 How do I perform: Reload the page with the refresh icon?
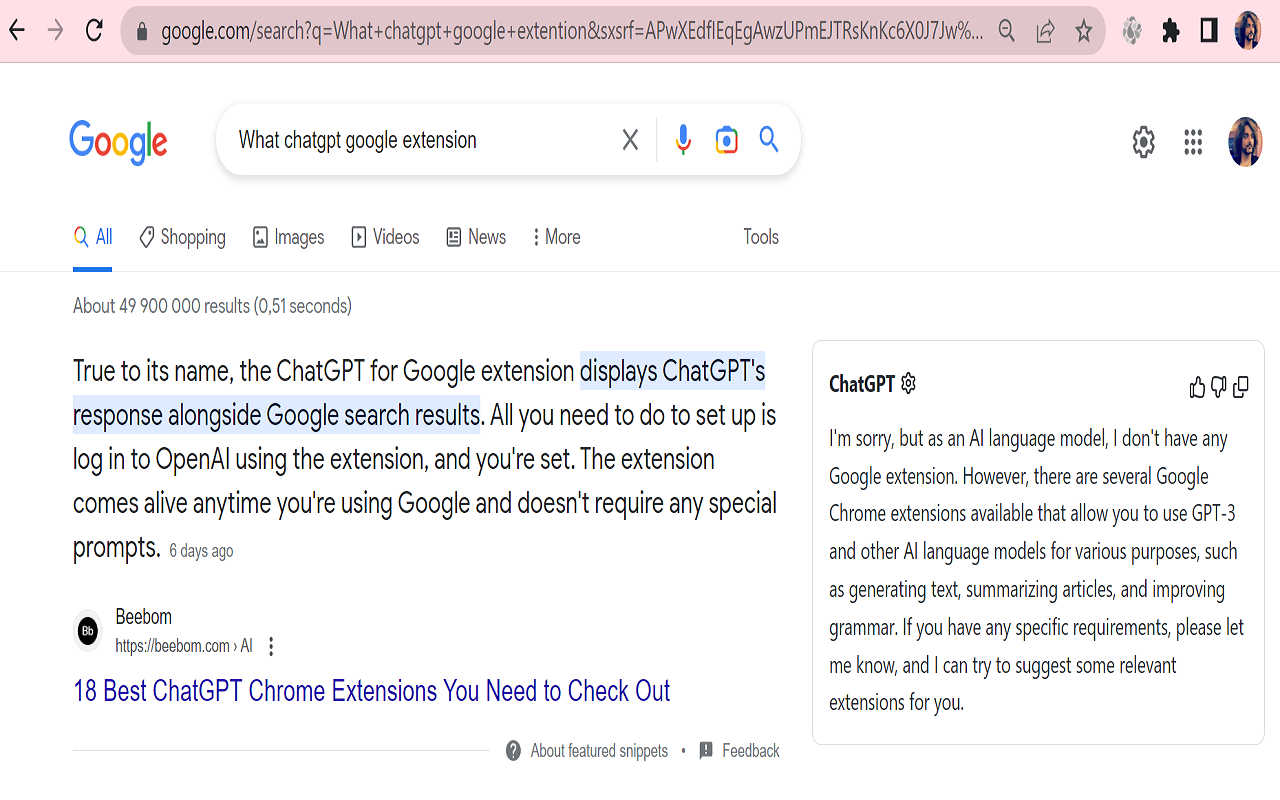click(x=94, y=31)
